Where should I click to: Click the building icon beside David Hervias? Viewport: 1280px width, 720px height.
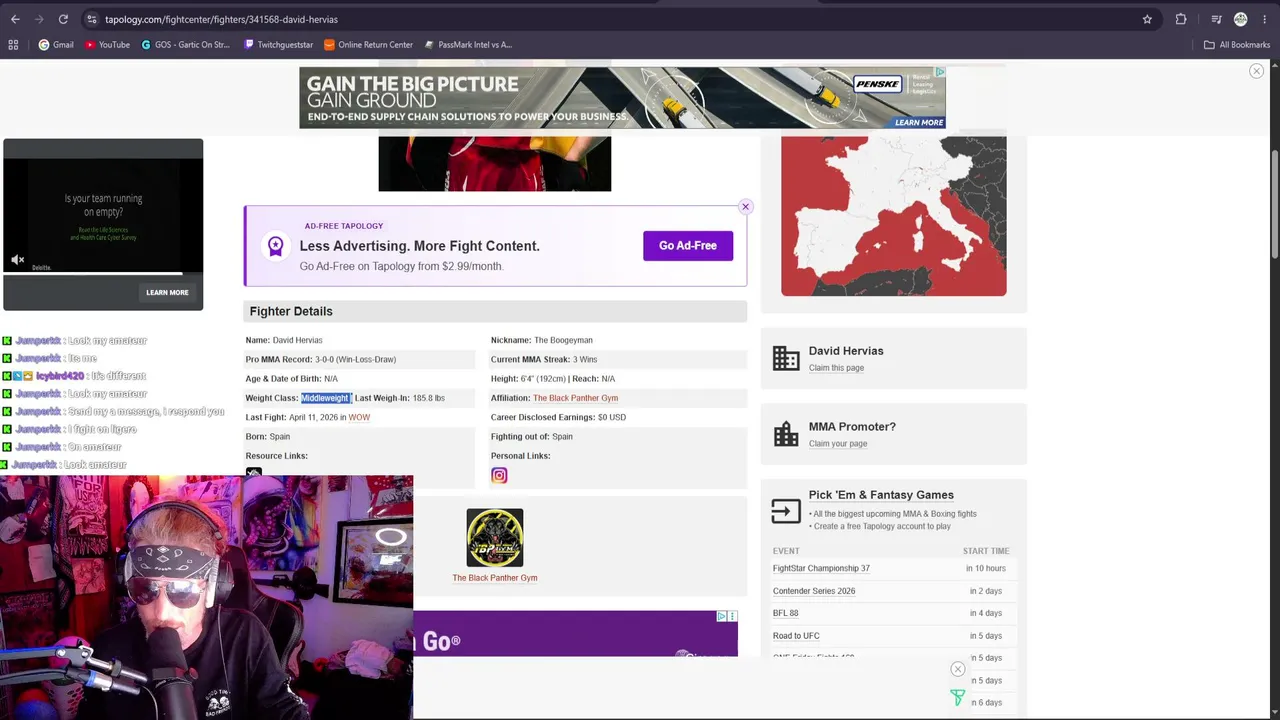tap(786, 358)
